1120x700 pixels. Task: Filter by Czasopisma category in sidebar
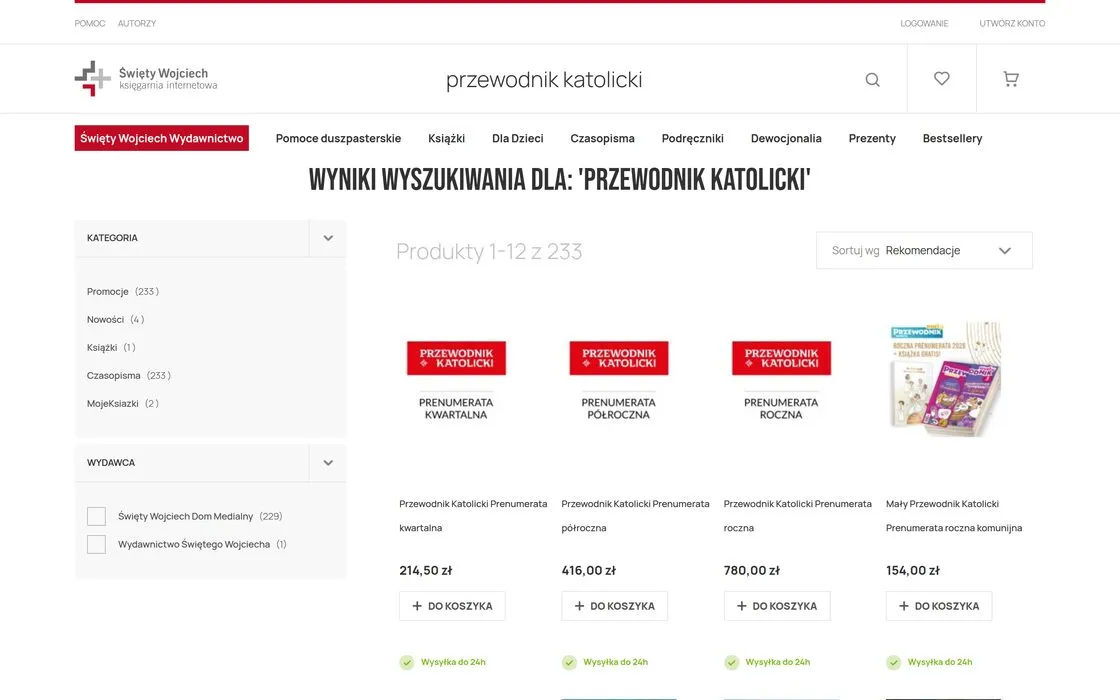(129, 375)
